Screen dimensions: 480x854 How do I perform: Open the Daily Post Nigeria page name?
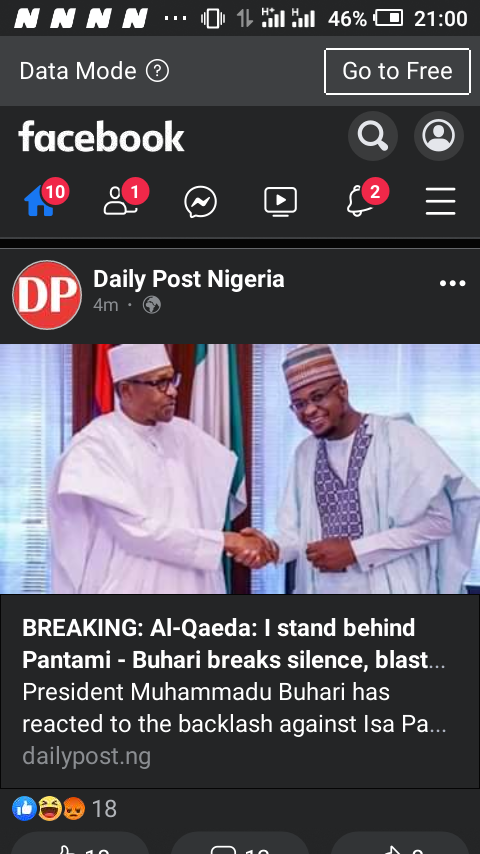(189, 279)
